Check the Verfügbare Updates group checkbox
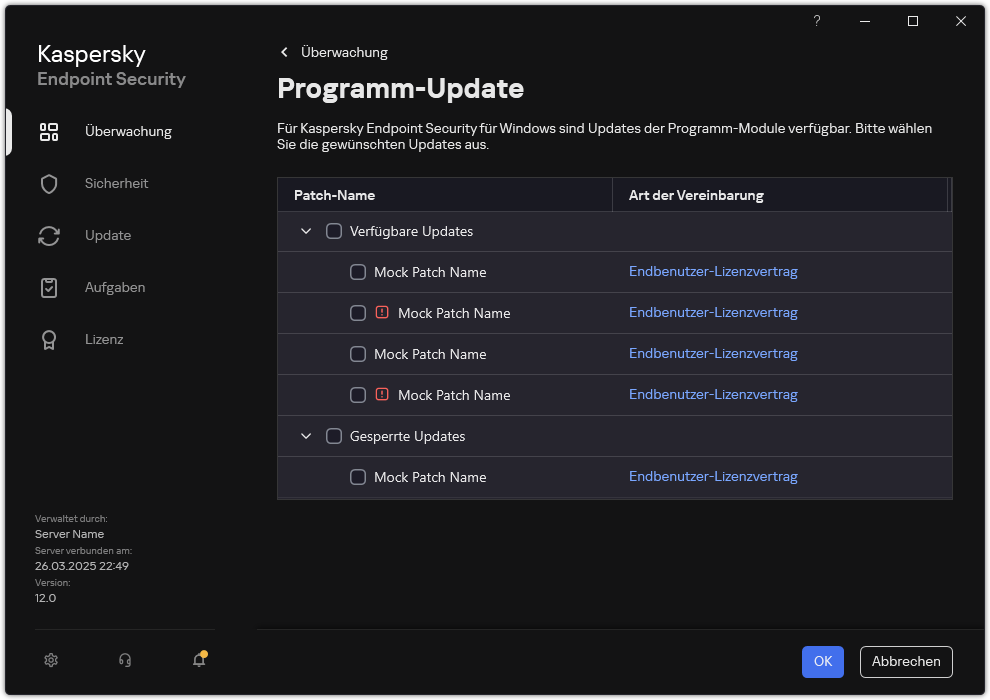Image resolution: width=990 pixels, height=700 pixels. pos(334,231)
